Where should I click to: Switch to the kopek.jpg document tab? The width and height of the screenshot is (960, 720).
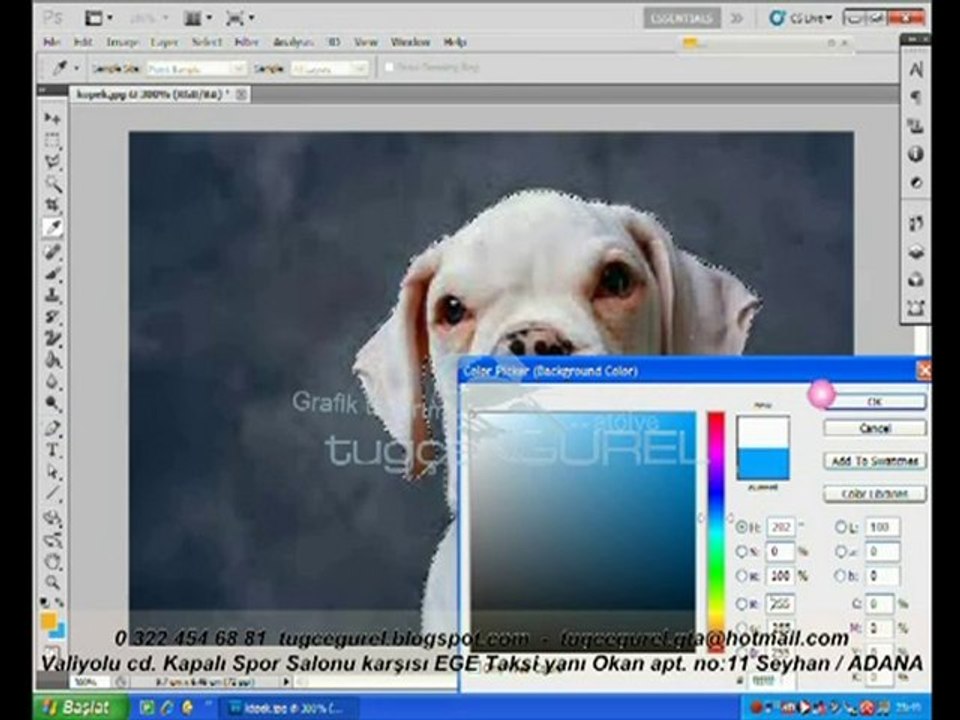click(153, 94)
